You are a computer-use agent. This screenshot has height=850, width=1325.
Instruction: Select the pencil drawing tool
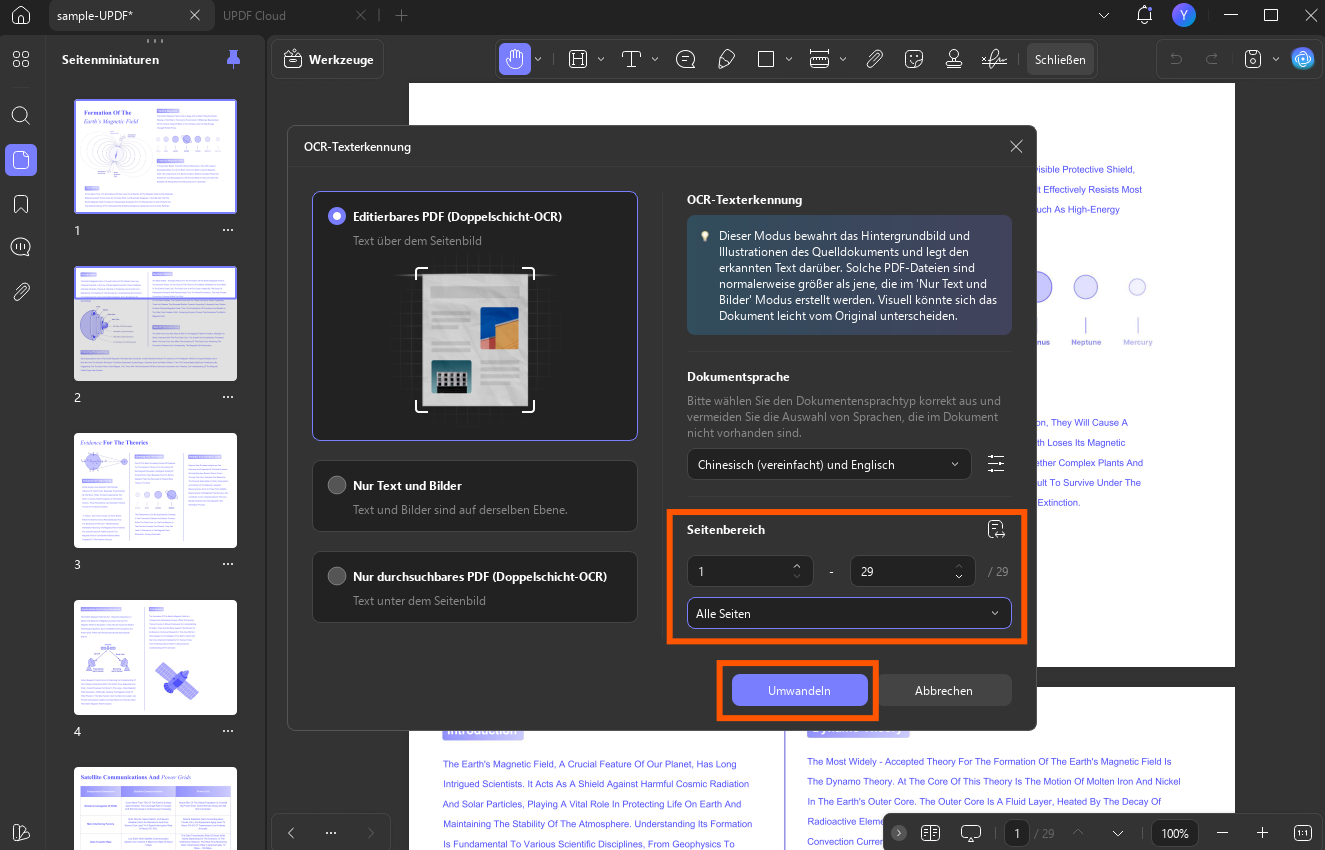click(727, 59)
